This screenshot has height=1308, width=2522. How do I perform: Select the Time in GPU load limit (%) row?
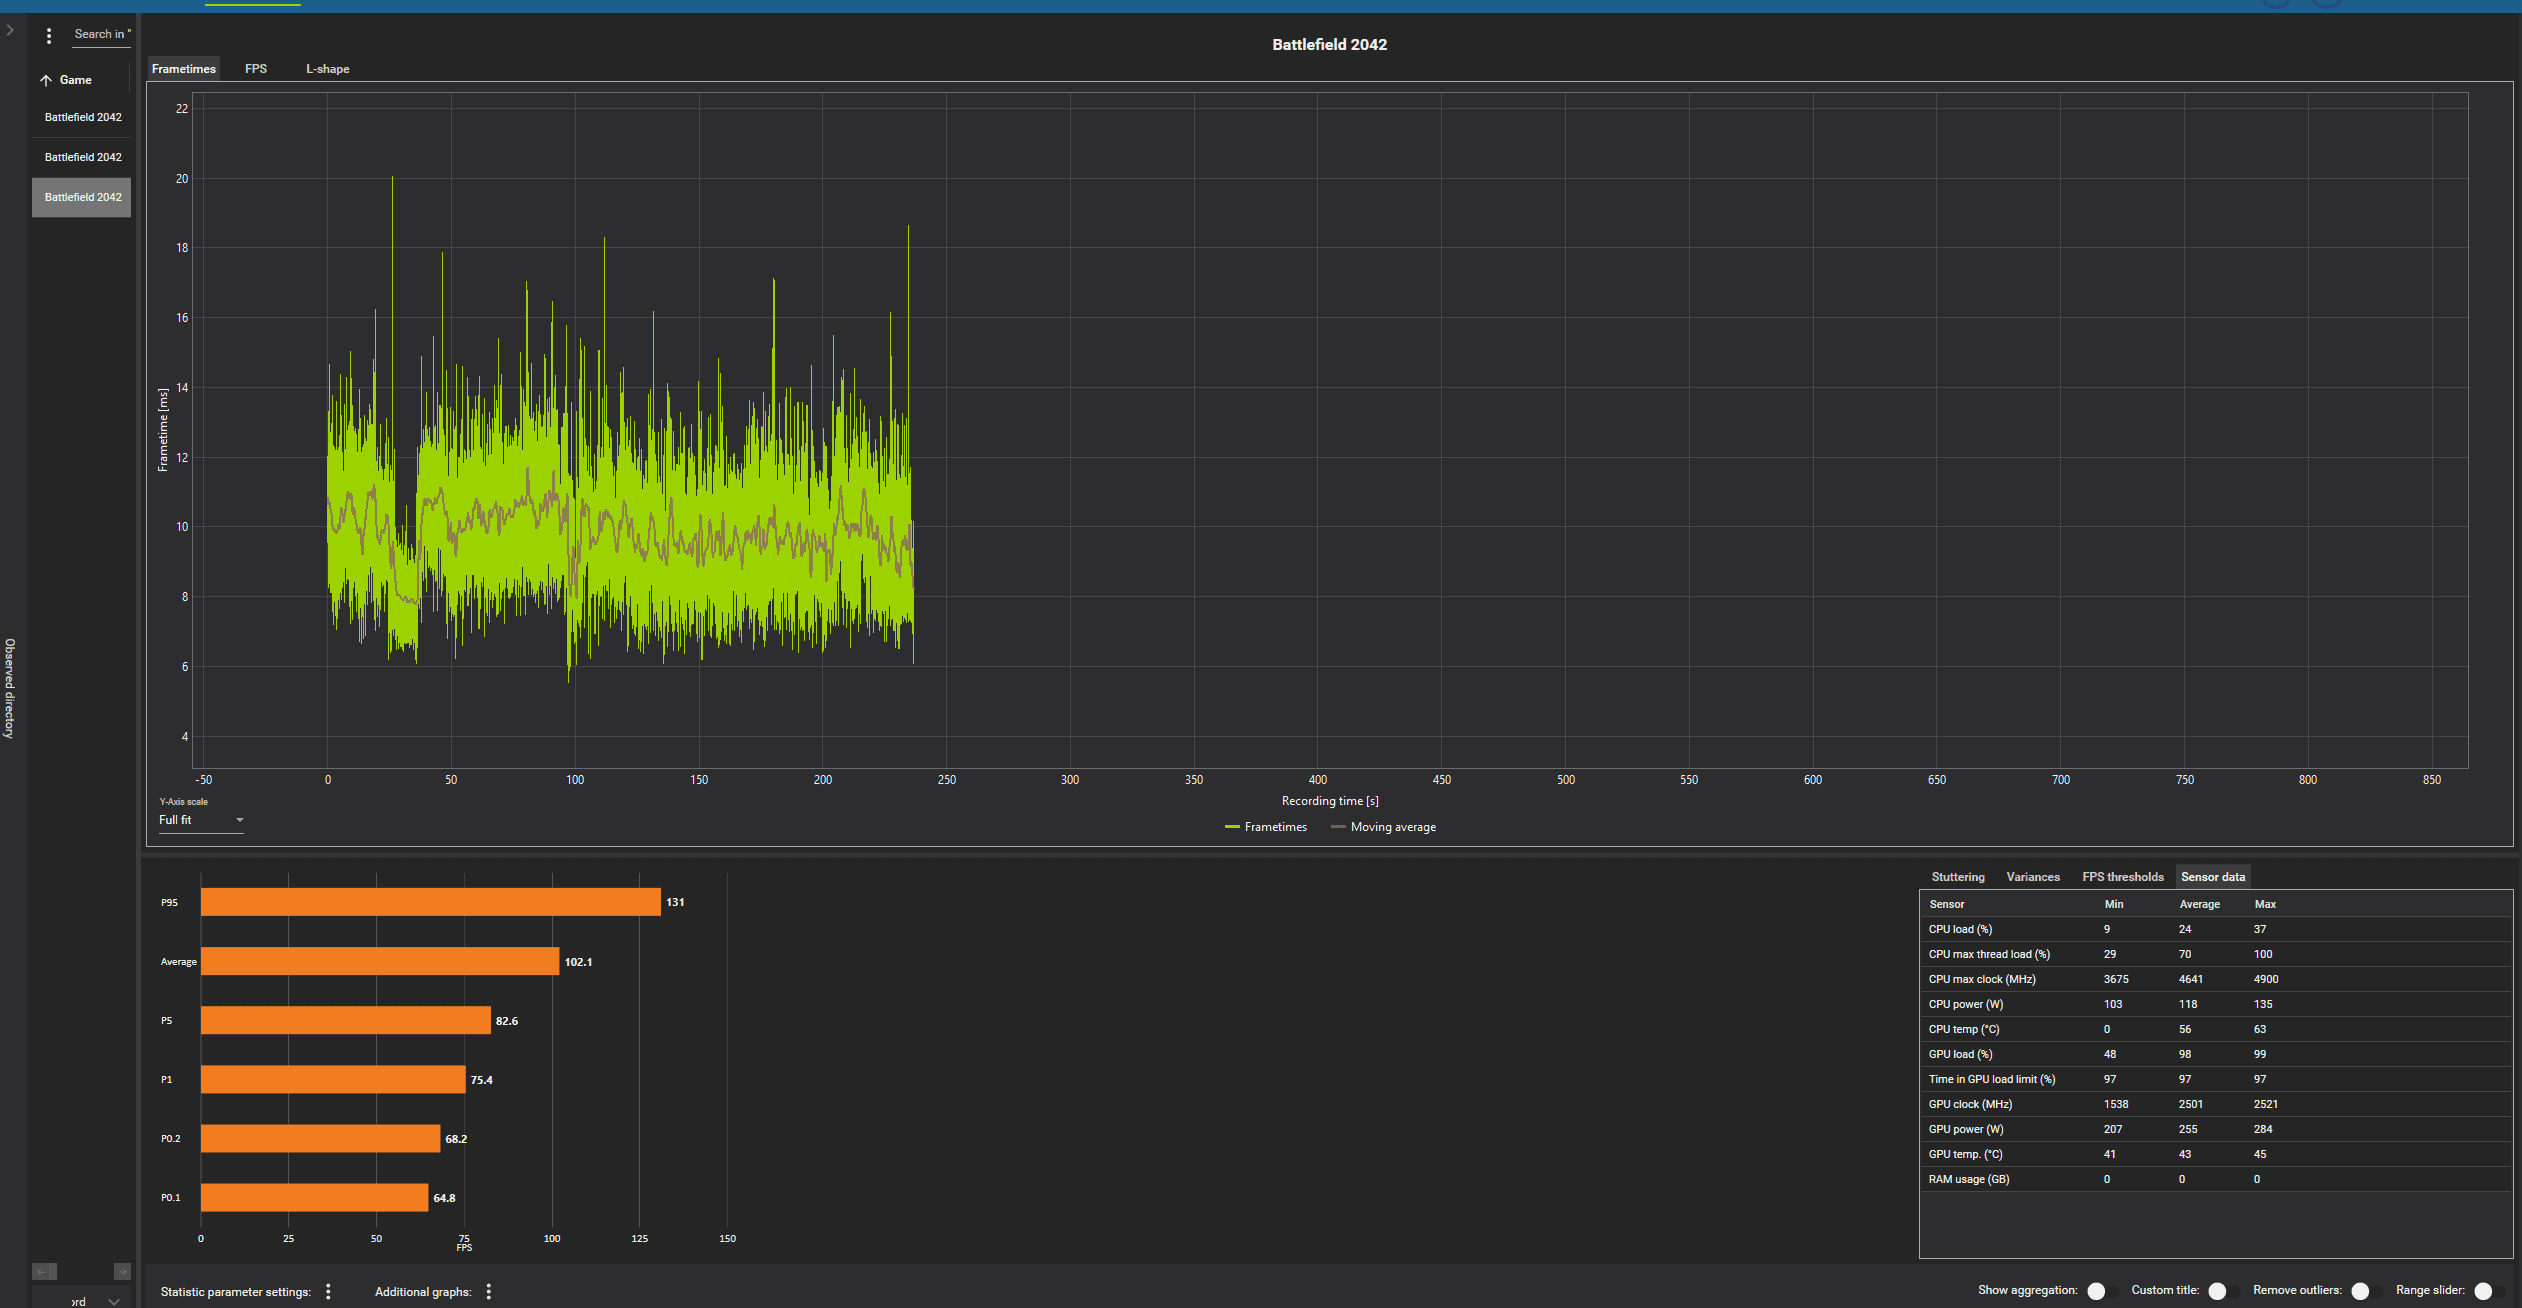2215,1079
